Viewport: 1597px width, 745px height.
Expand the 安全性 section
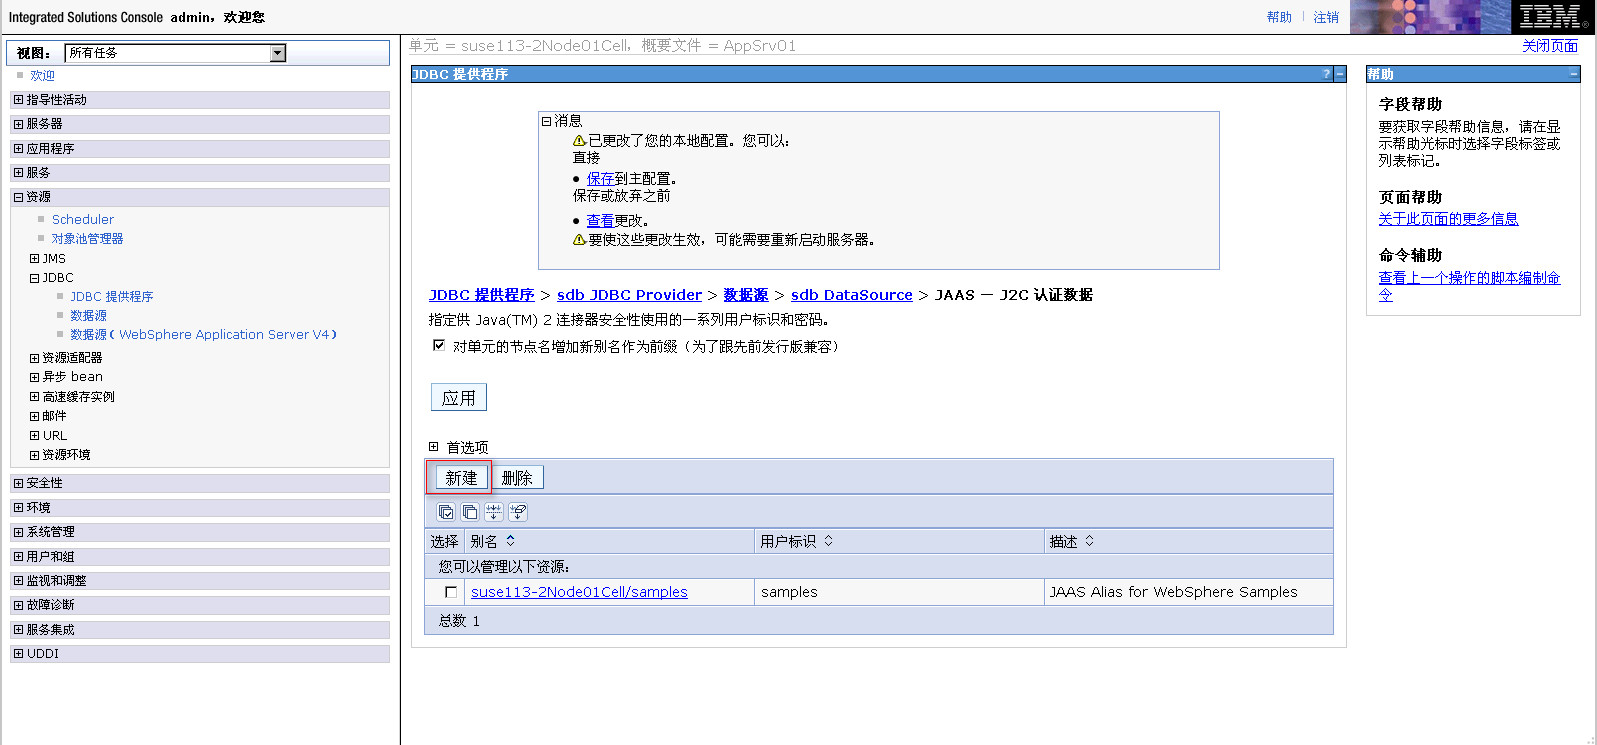(x=18, y=483)
